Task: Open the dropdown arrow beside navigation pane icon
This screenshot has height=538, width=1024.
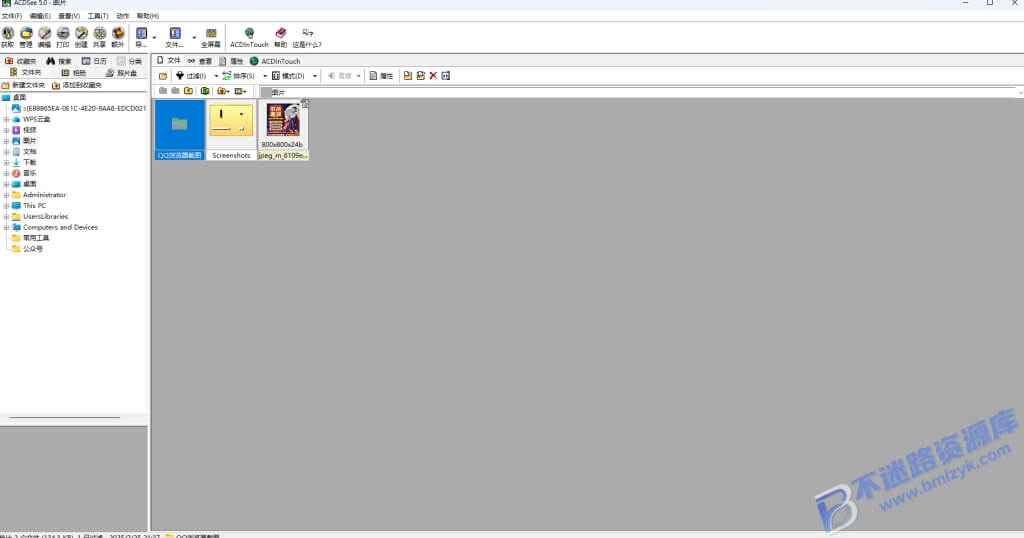Action: click(x=154, y=37)
